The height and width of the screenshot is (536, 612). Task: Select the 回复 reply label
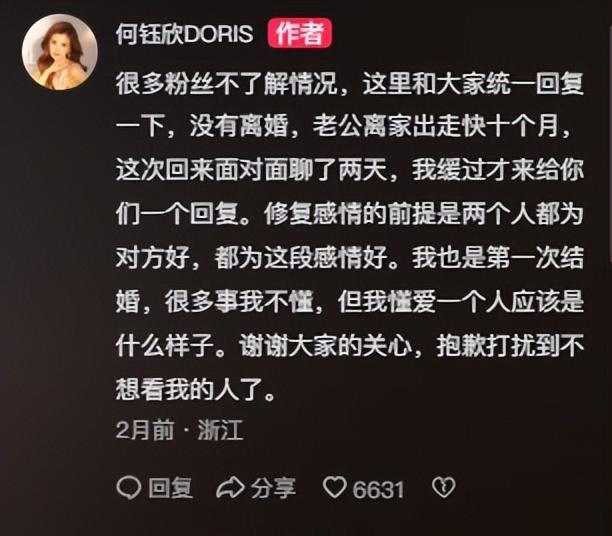pos(171,488)
